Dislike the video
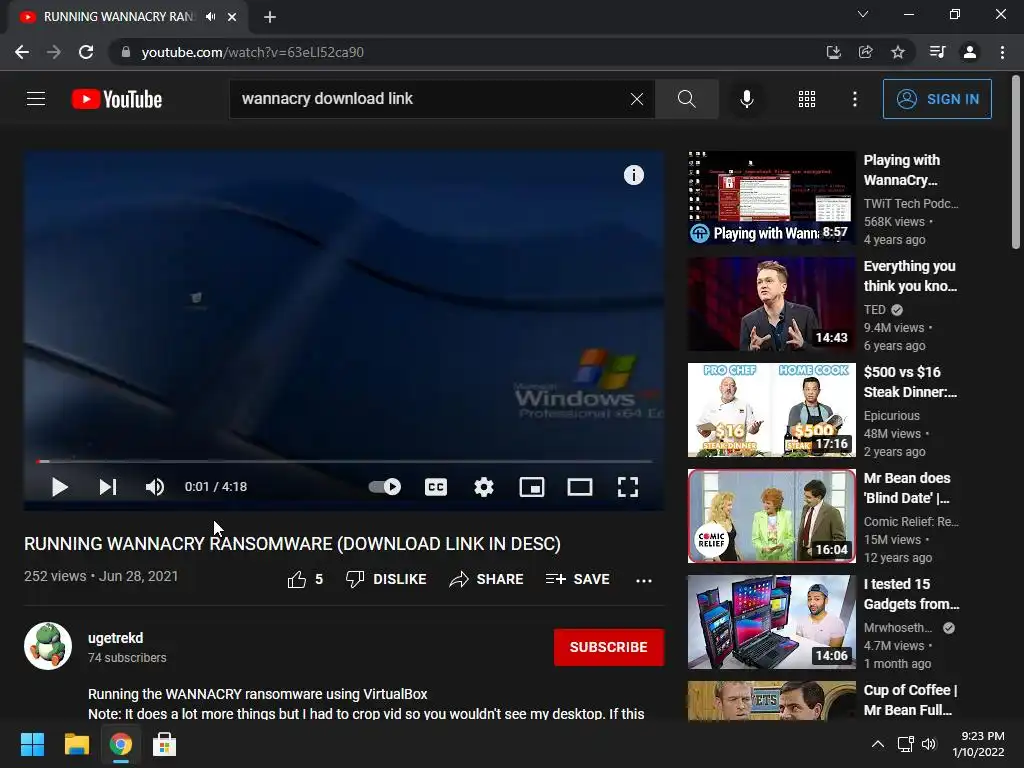Viewport: 1024px width, 768px height. 386,579
